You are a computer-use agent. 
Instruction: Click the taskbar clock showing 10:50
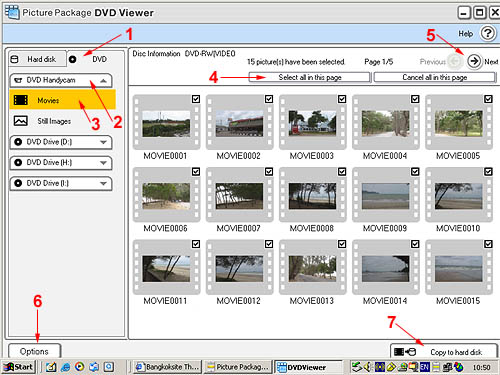coord(482,367)
